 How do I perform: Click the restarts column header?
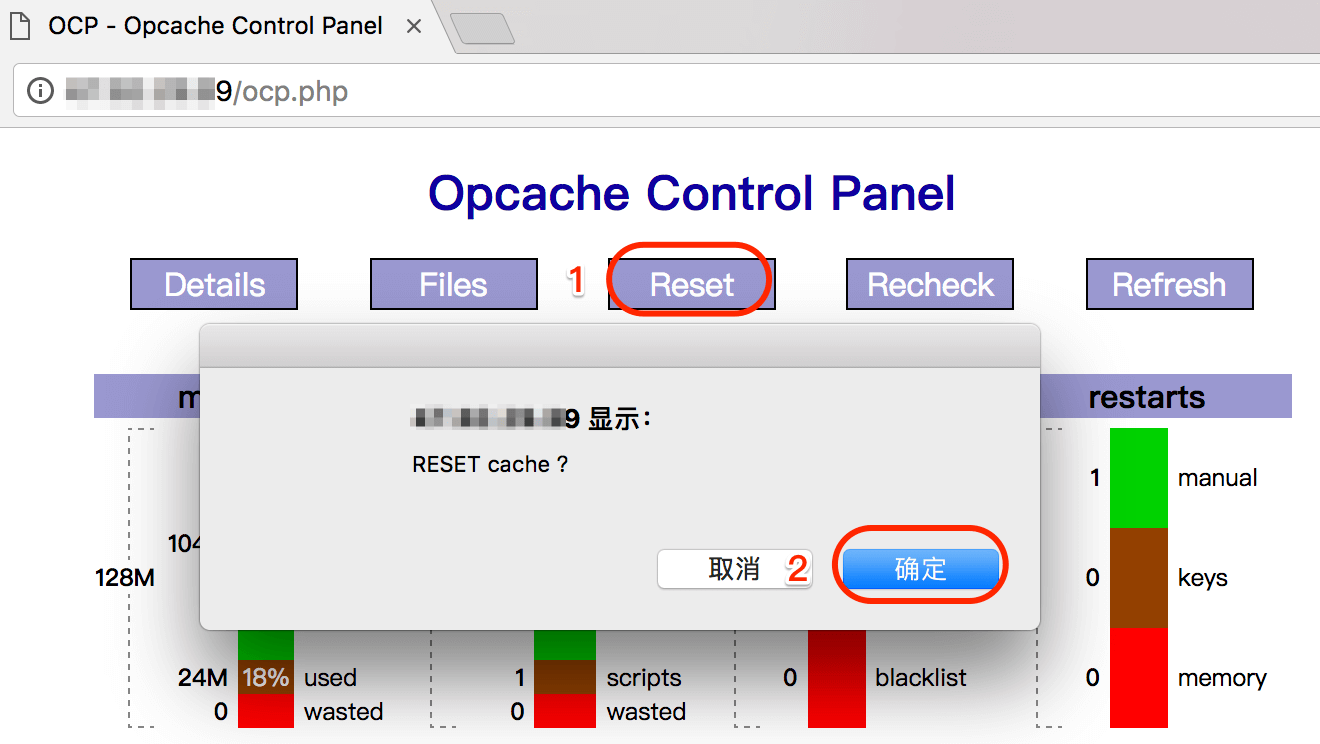pyautogui.click(x=1146, y=397)
